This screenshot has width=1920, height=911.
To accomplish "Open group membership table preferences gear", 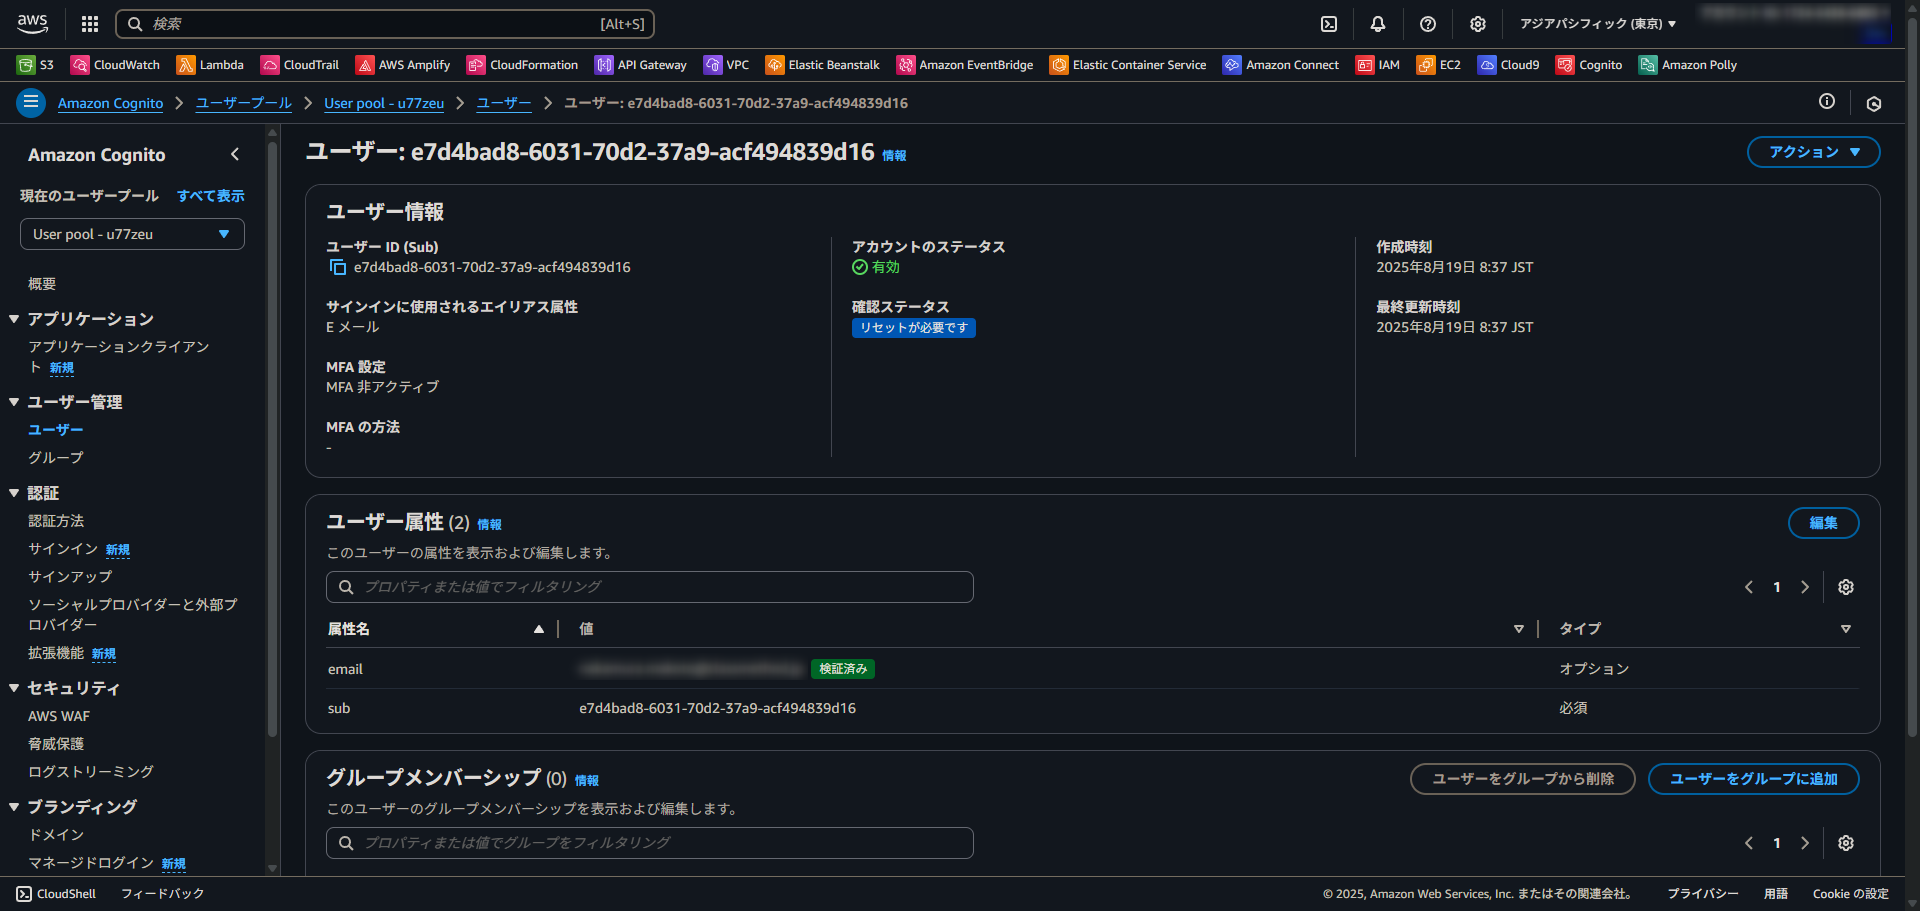I will [x=1846, y=843].
